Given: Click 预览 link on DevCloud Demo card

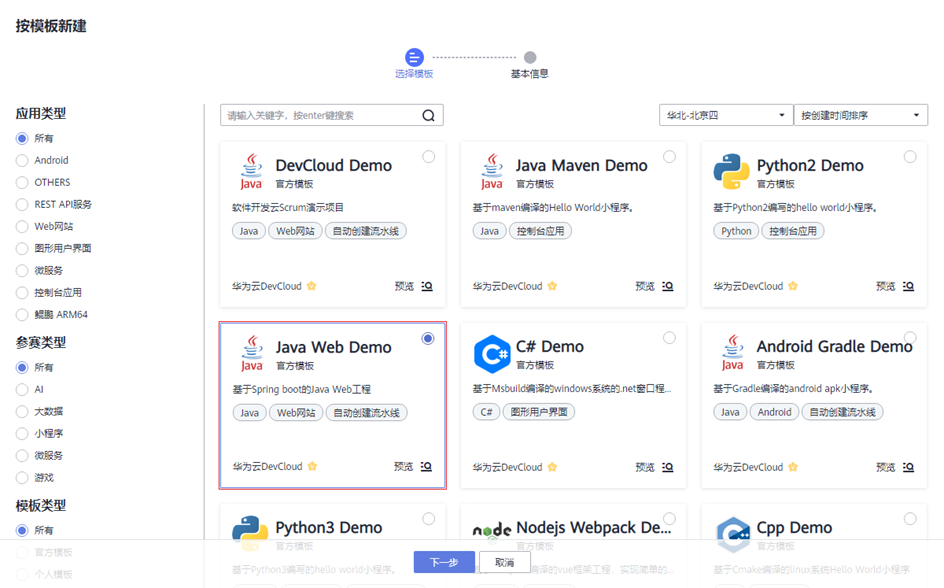Looking at the screenshot, I should pyautogui.click(x=404, y=286).
